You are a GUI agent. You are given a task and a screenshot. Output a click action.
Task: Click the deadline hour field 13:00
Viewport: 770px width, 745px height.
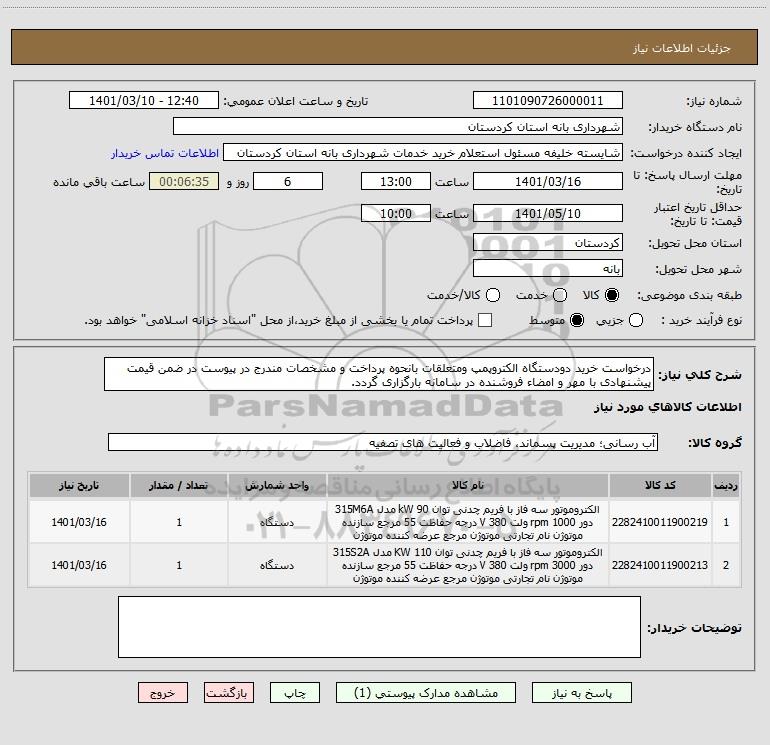396,181
